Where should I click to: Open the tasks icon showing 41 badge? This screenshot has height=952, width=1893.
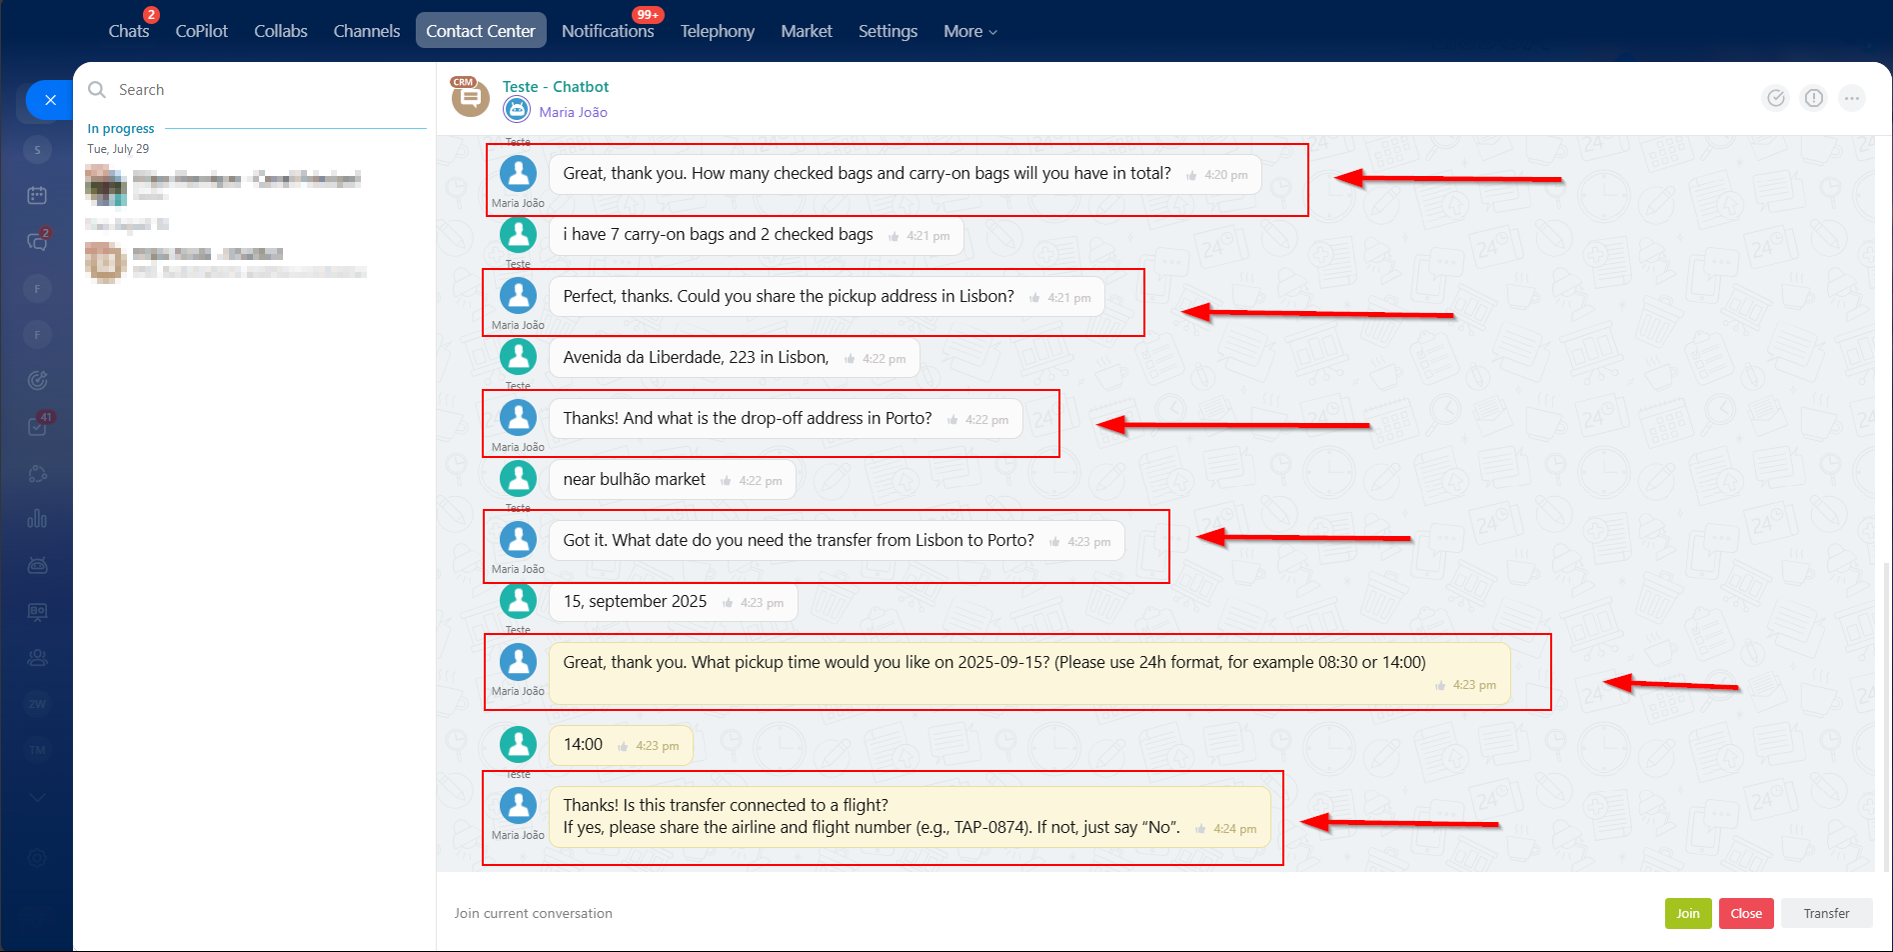point(37,427)
